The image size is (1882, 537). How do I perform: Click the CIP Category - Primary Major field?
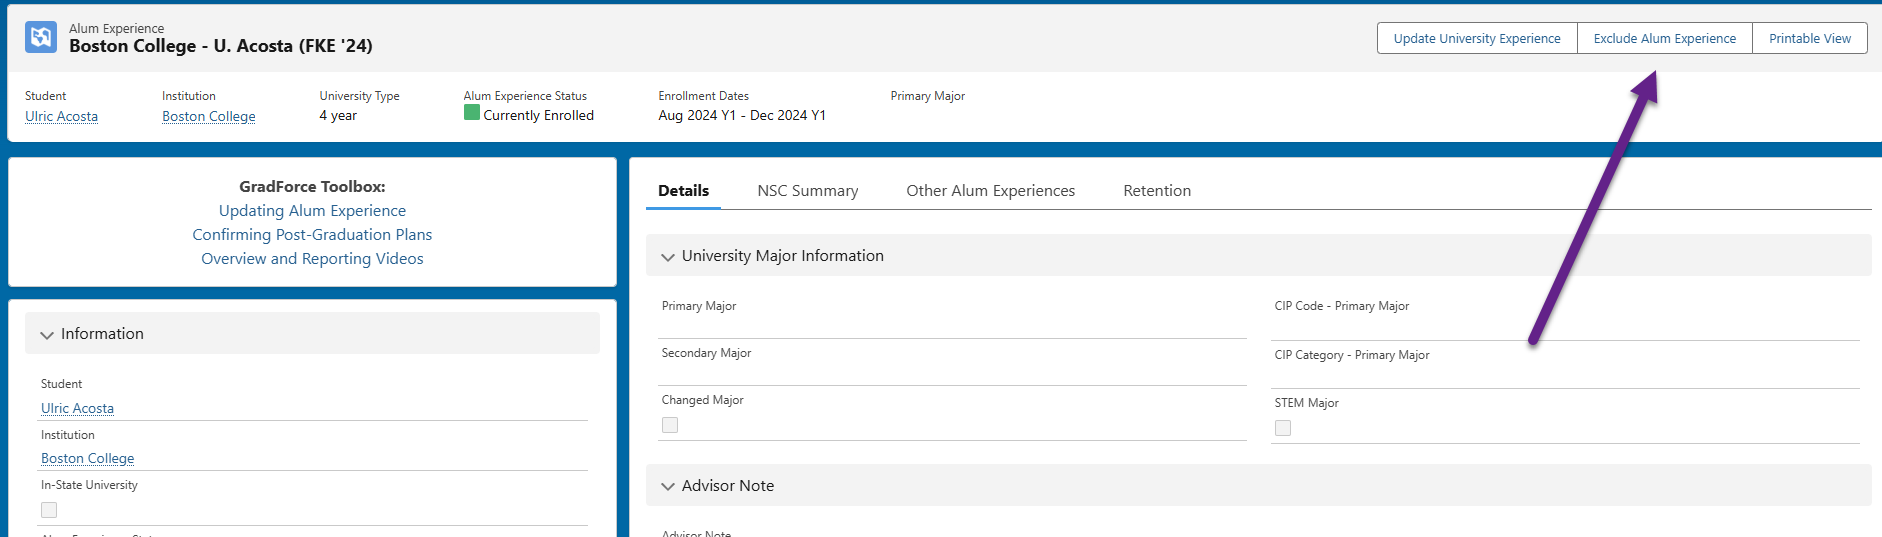[x=1565, y=366]
